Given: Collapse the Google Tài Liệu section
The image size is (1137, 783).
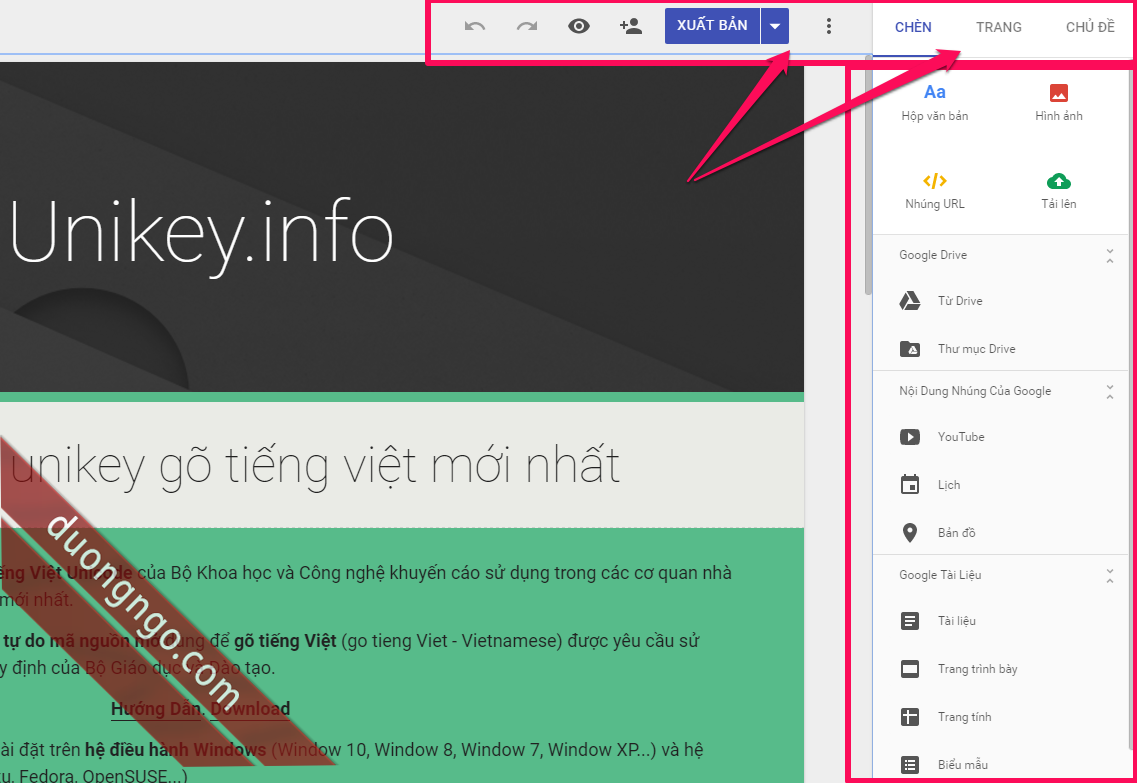Looking at the screenshot, I should [x=1109, y=576].
